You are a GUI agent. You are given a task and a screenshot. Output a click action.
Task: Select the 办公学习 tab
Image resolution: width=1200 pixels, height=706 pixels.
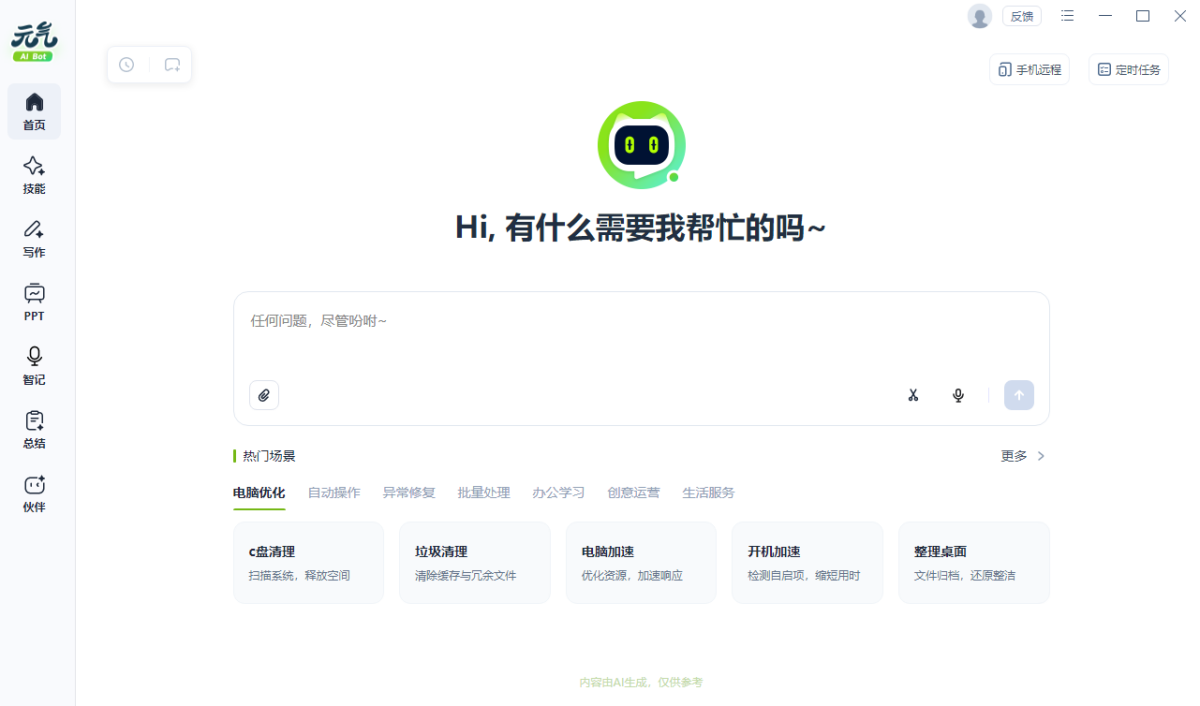point(558,493)
